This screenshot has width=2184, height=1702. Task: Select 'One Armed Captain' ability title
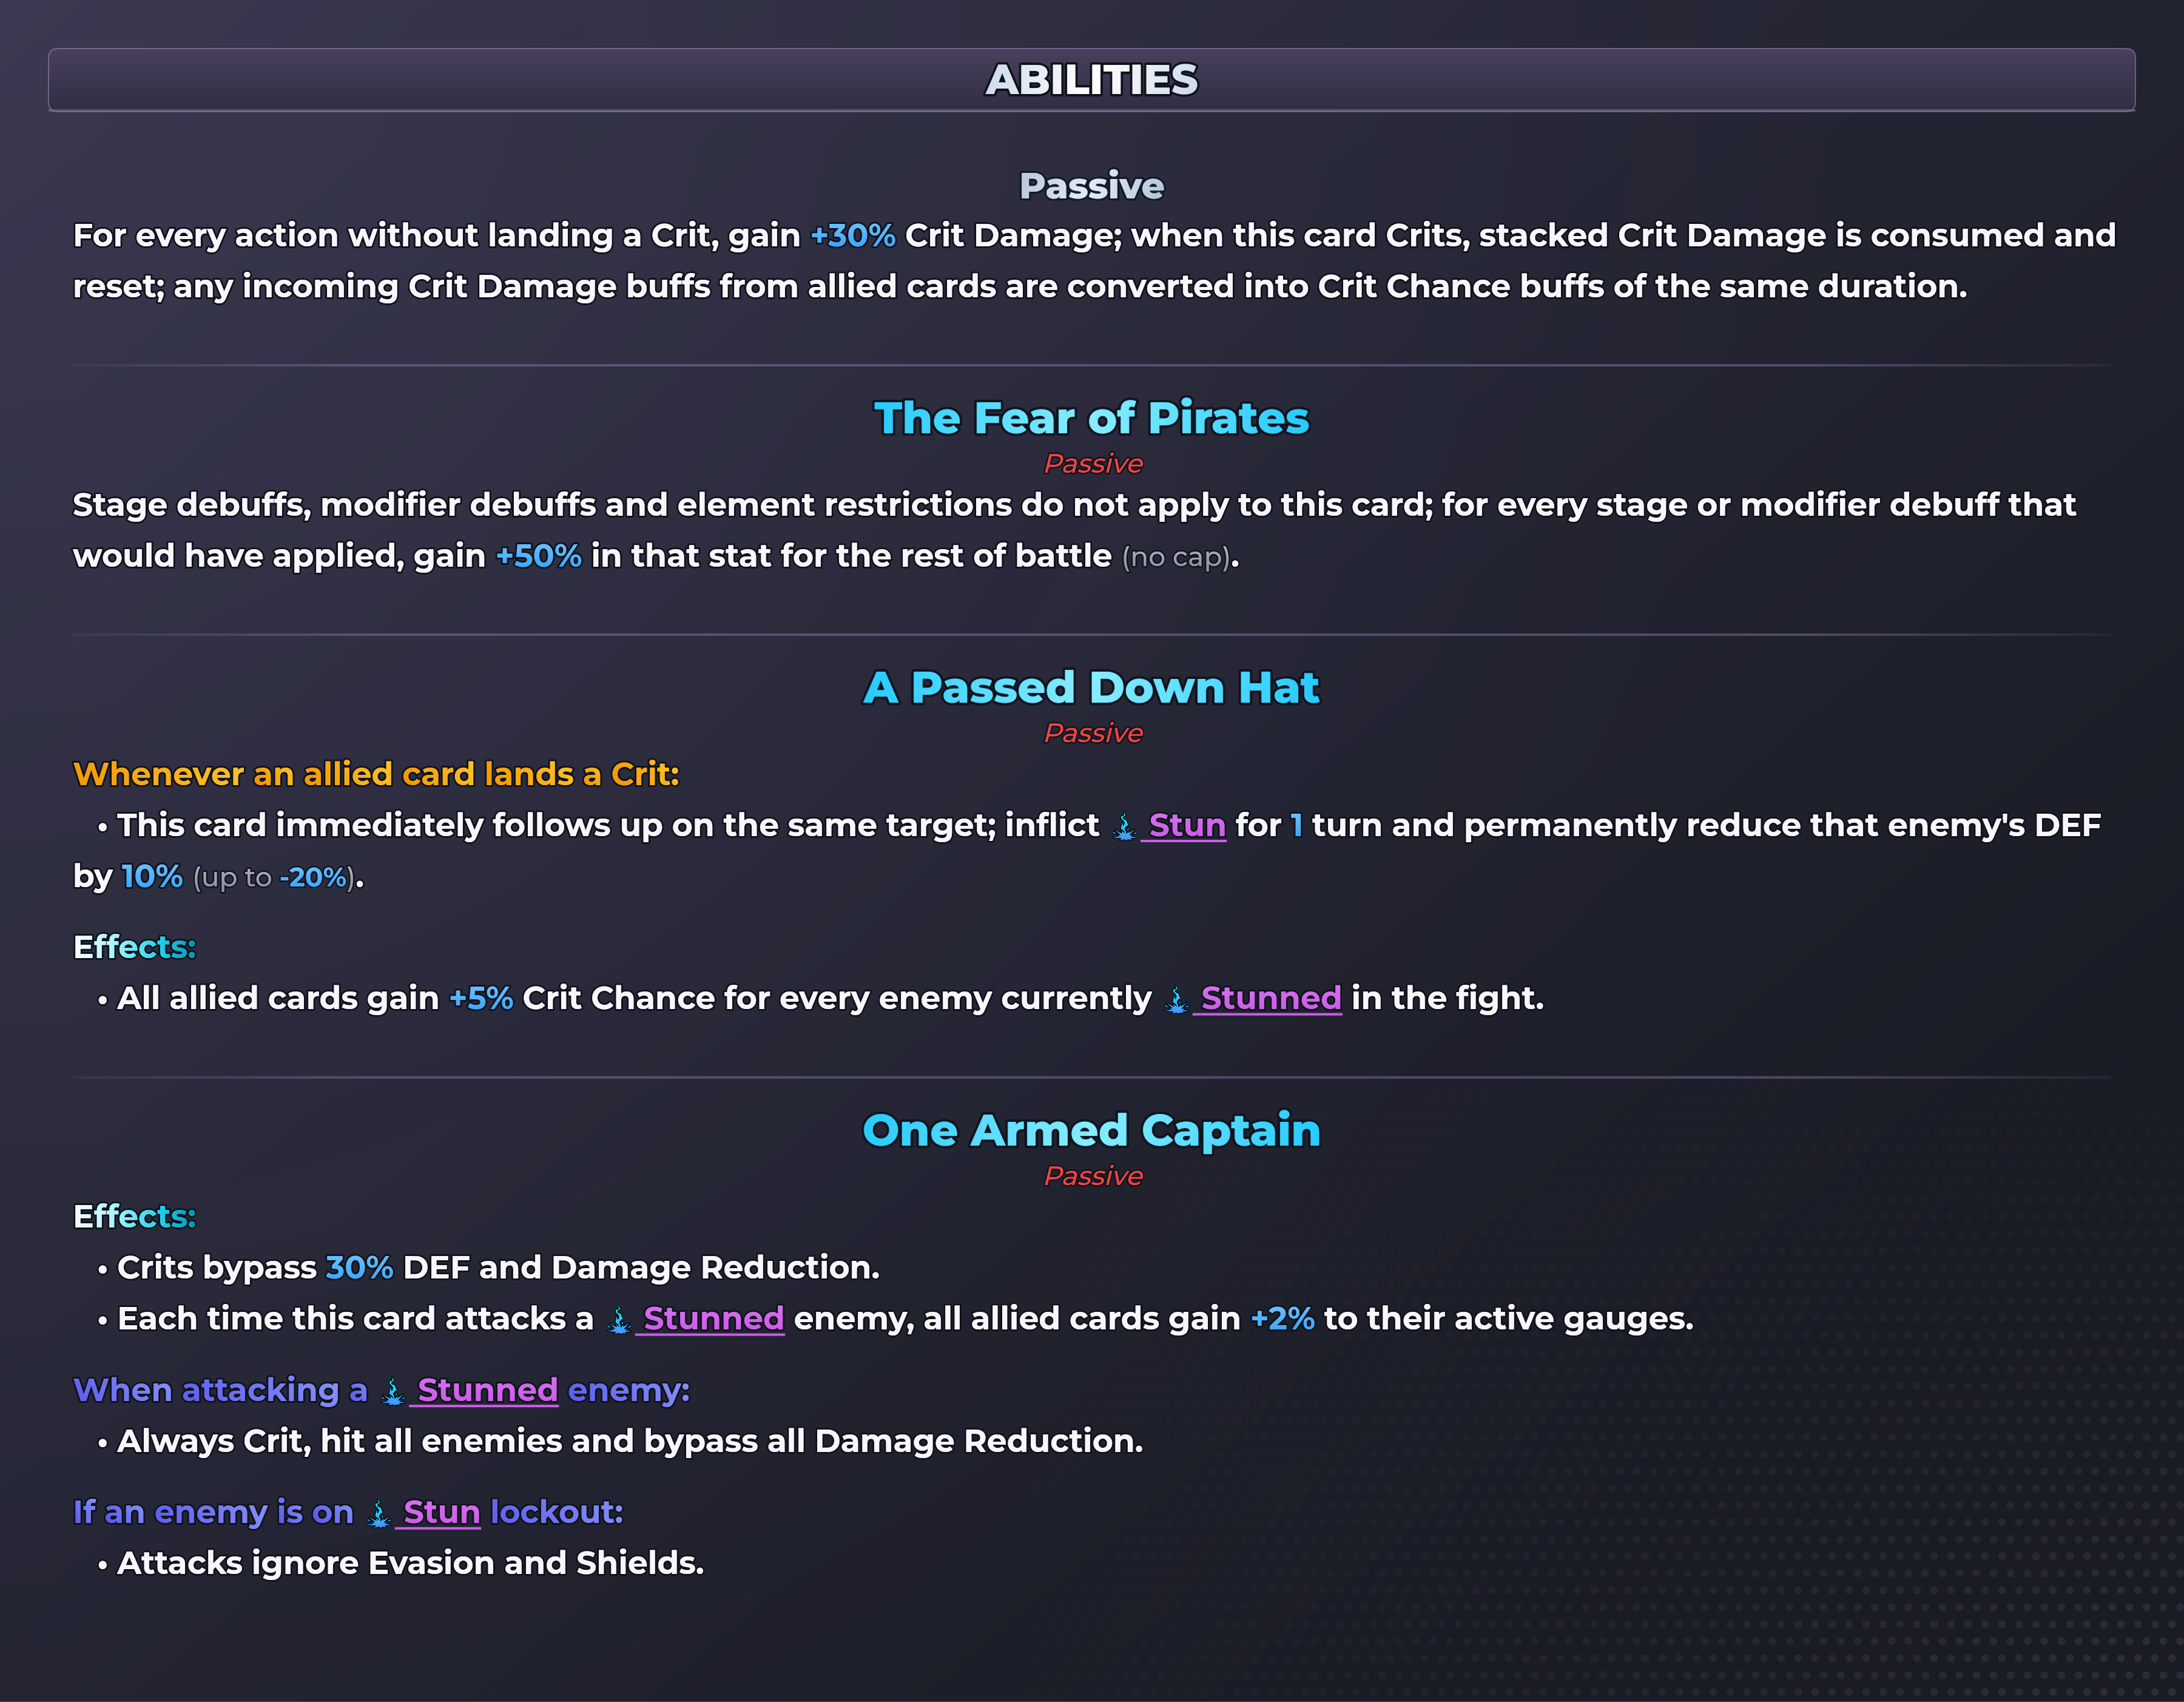tap(1092, 1131)
